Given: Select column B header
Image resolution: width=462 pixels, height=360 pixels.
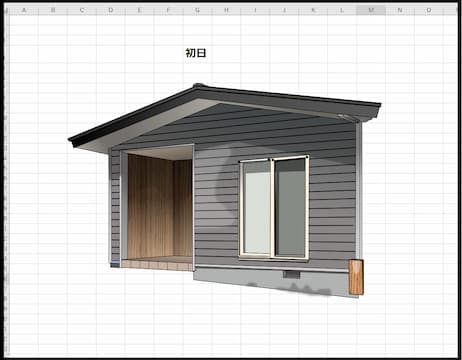Looking at the screenshot, I should click(53, 10).
